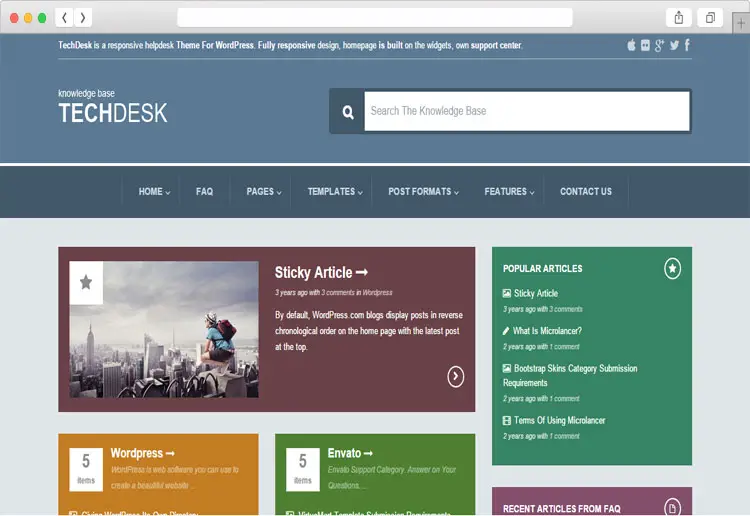This screenshot has width=750, height=516.
Task: Open Bootstrap Skins Category Submission Requirements
Action: 570,375
